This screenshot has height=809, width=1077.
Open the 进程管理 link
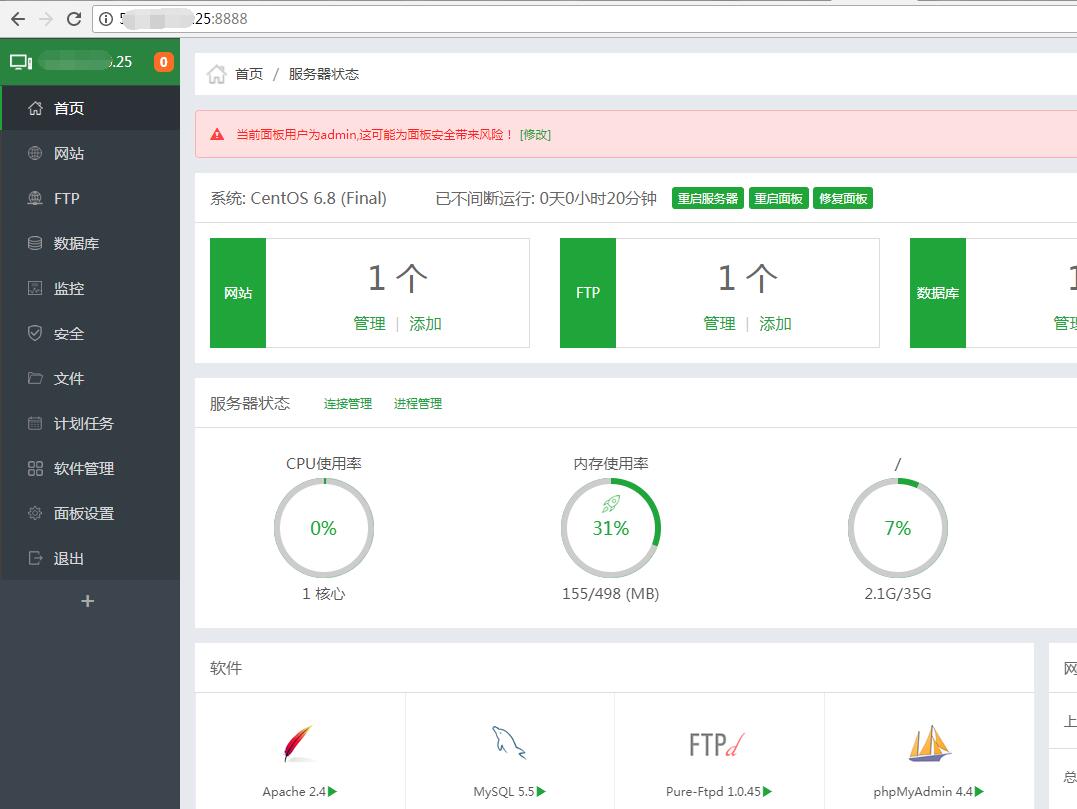418,404
